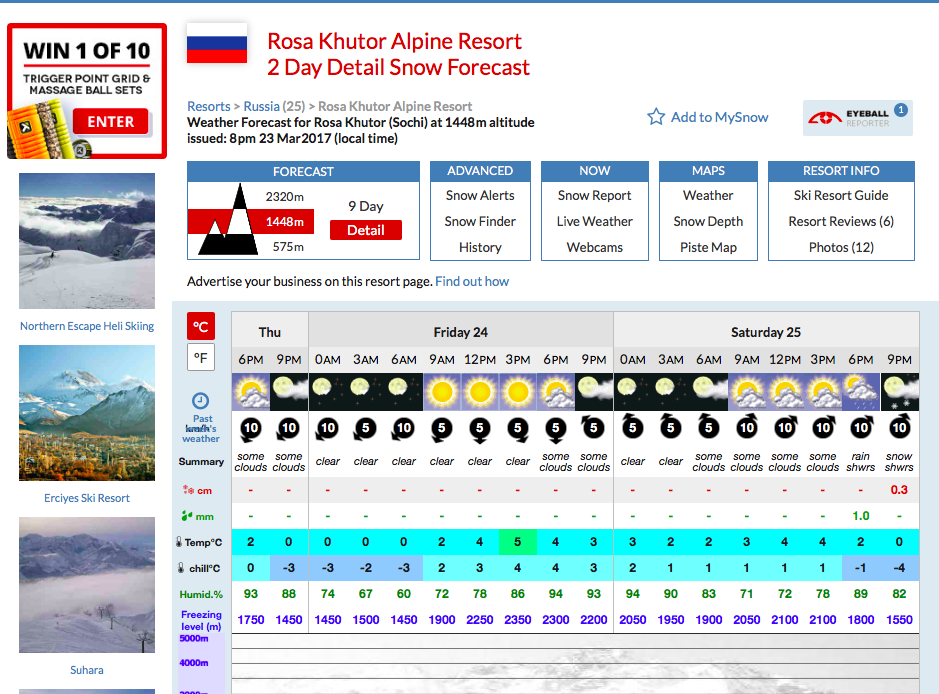This screenshot has height=694, width=939.
Task: Click Saturday 9AM partly cloudy icon
Action: tap(747, 392)
